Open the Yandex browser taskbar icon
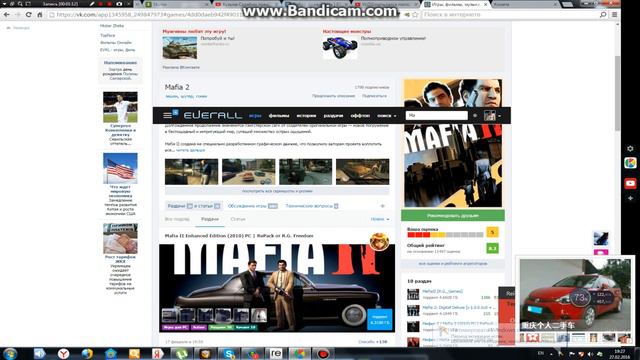This screenshot has width=640, height=360. [x=63, y=353]
